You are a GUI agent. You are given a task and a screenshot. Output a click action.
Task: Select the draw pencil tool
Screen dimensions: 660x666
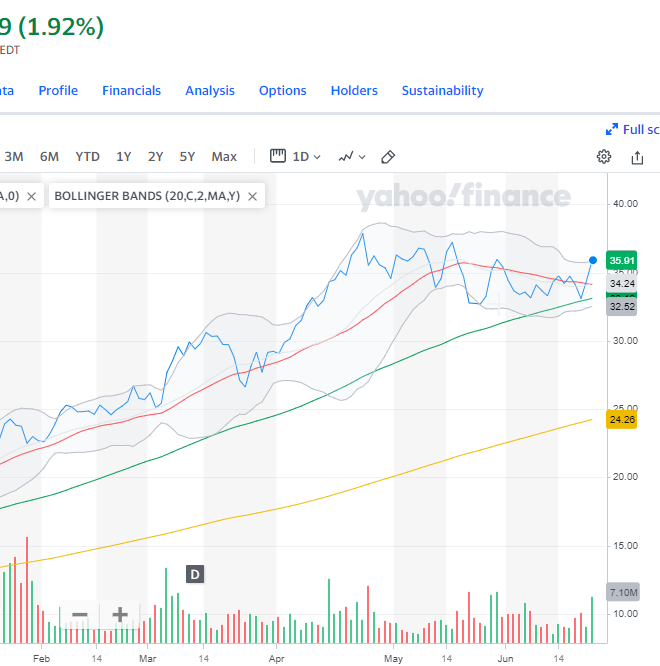pos(389,157)
